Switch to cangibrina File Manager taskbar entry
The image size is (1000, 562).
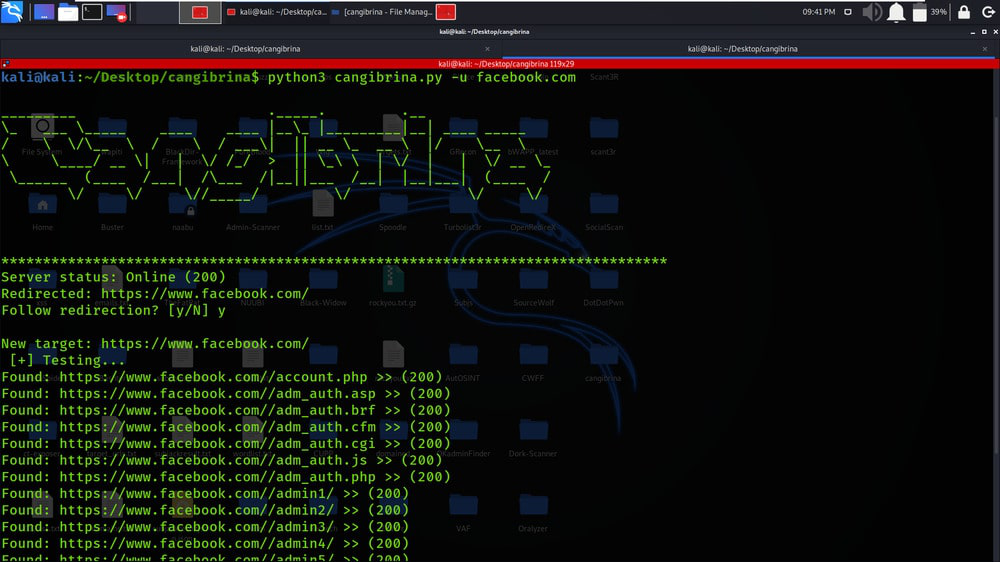coord(382,12)
